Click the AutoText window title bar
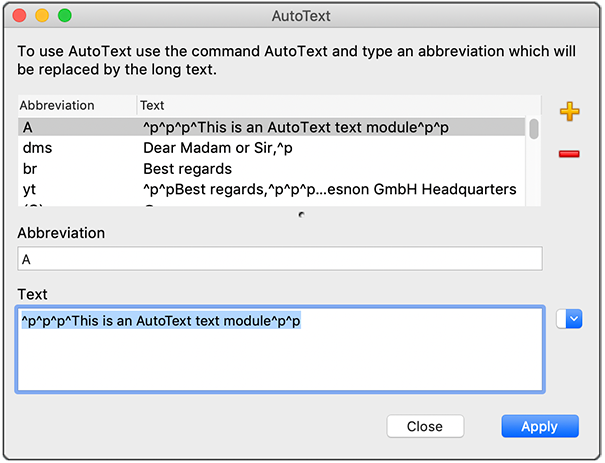The height and width of the screenshot is (463, 605). [301, 16]
